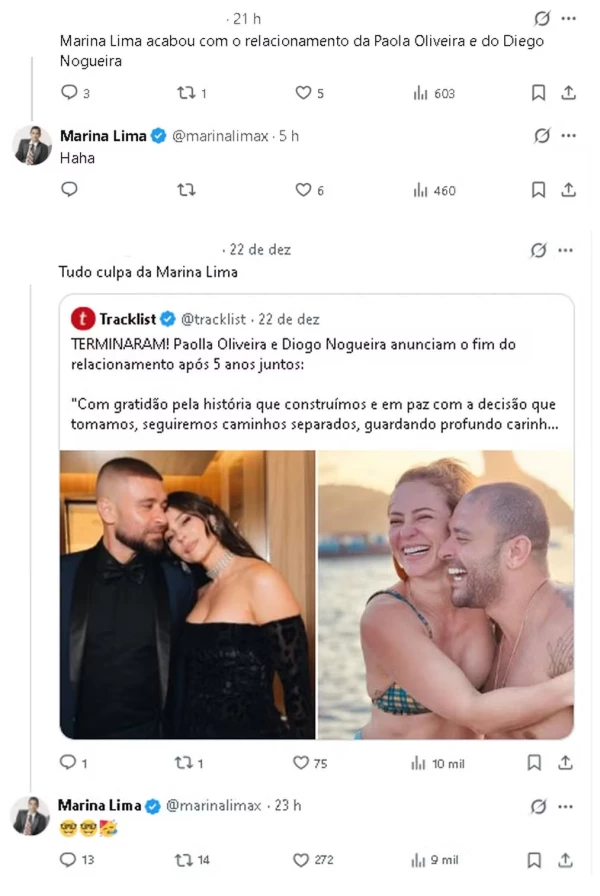The width and height of the screenshot is (600, 896).
Task: Repost the Marina Lima 'Haha' tweet
Action: (x=186, y=190)
